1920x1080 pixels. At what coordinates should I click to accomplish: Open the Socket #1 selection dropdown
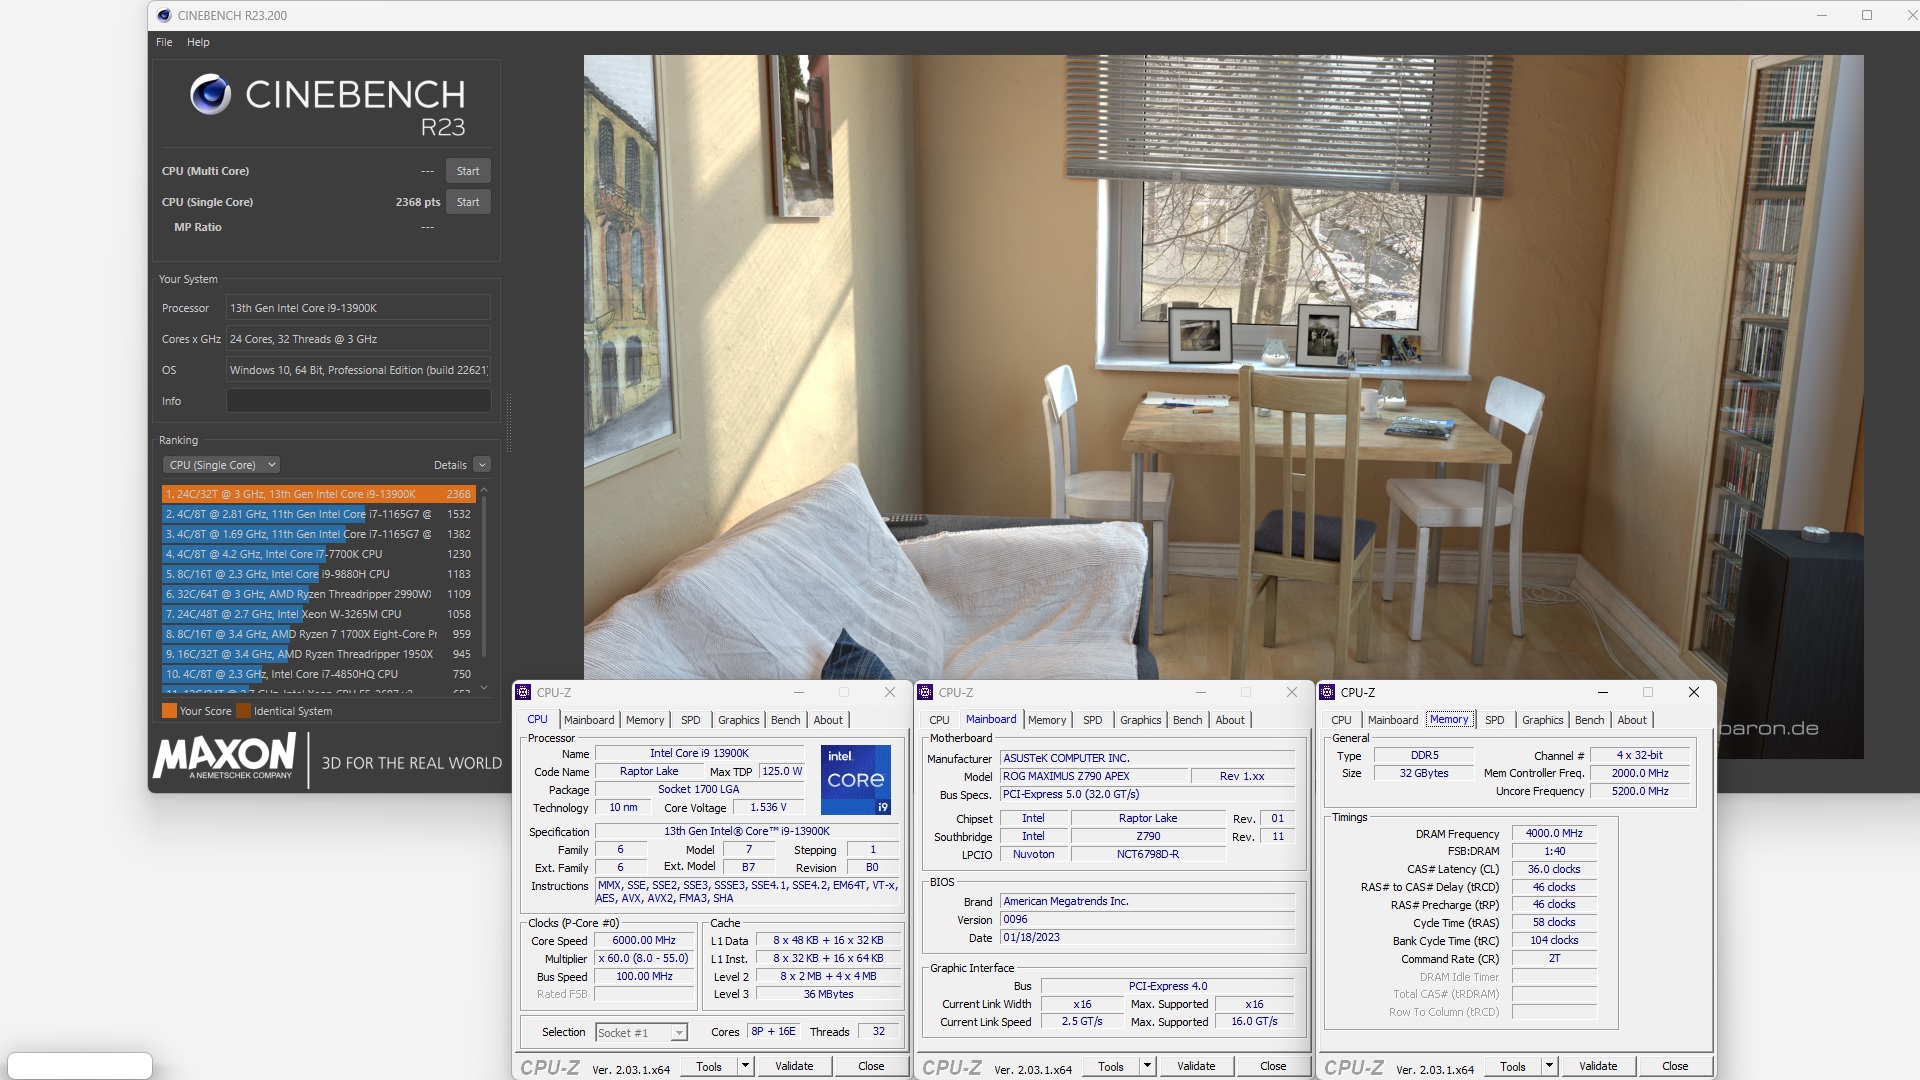click(641, 1033)
